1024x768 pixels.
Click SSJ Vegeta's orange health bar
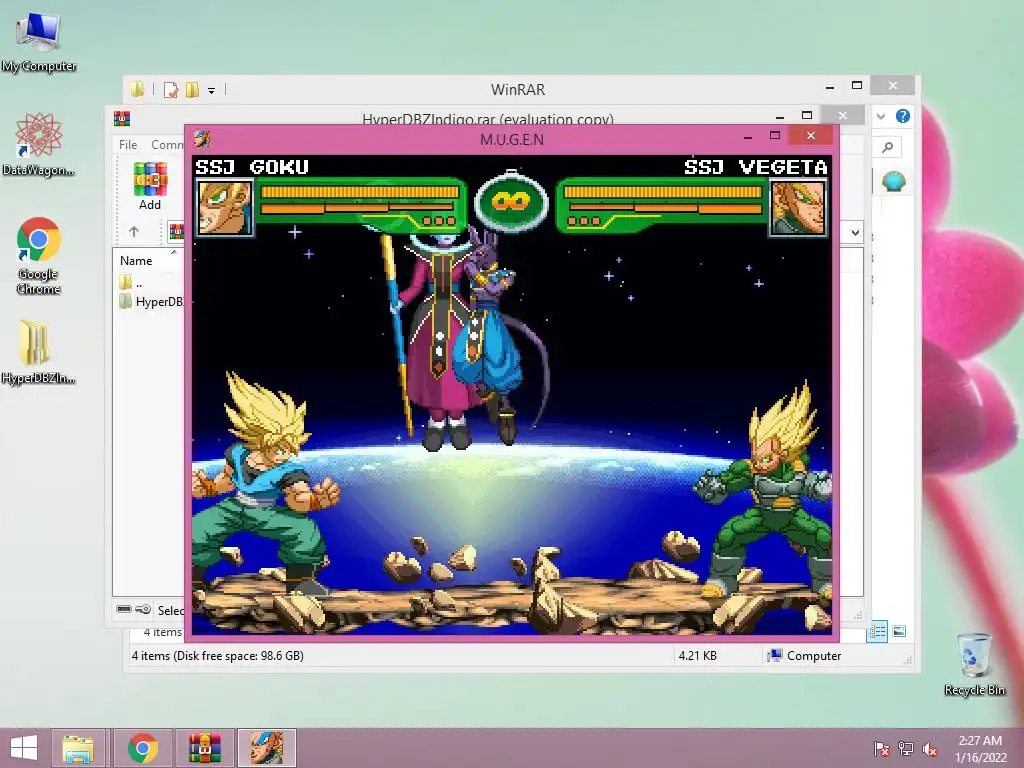point(663,192)
